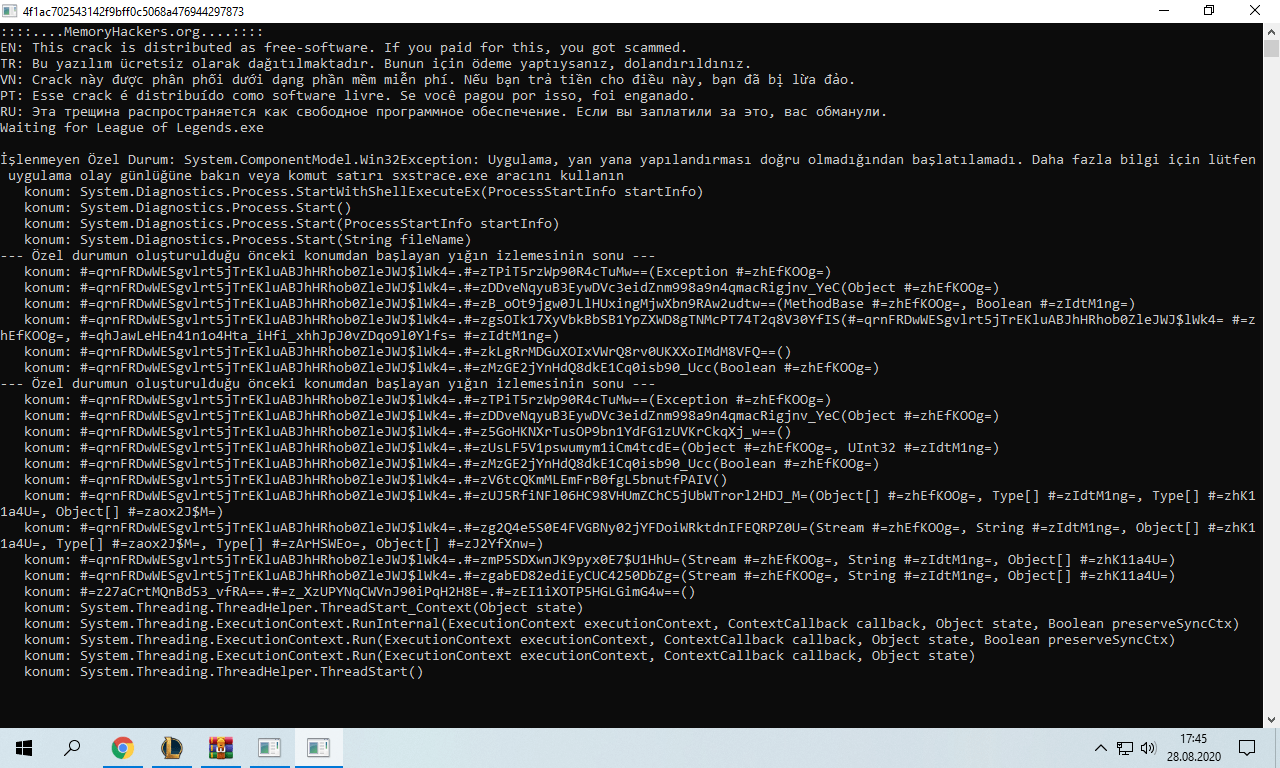This screenshot has width=1280, height=768.
Task: Launch Google Chrome from the taskbar
Action: (x=123, y=747)
